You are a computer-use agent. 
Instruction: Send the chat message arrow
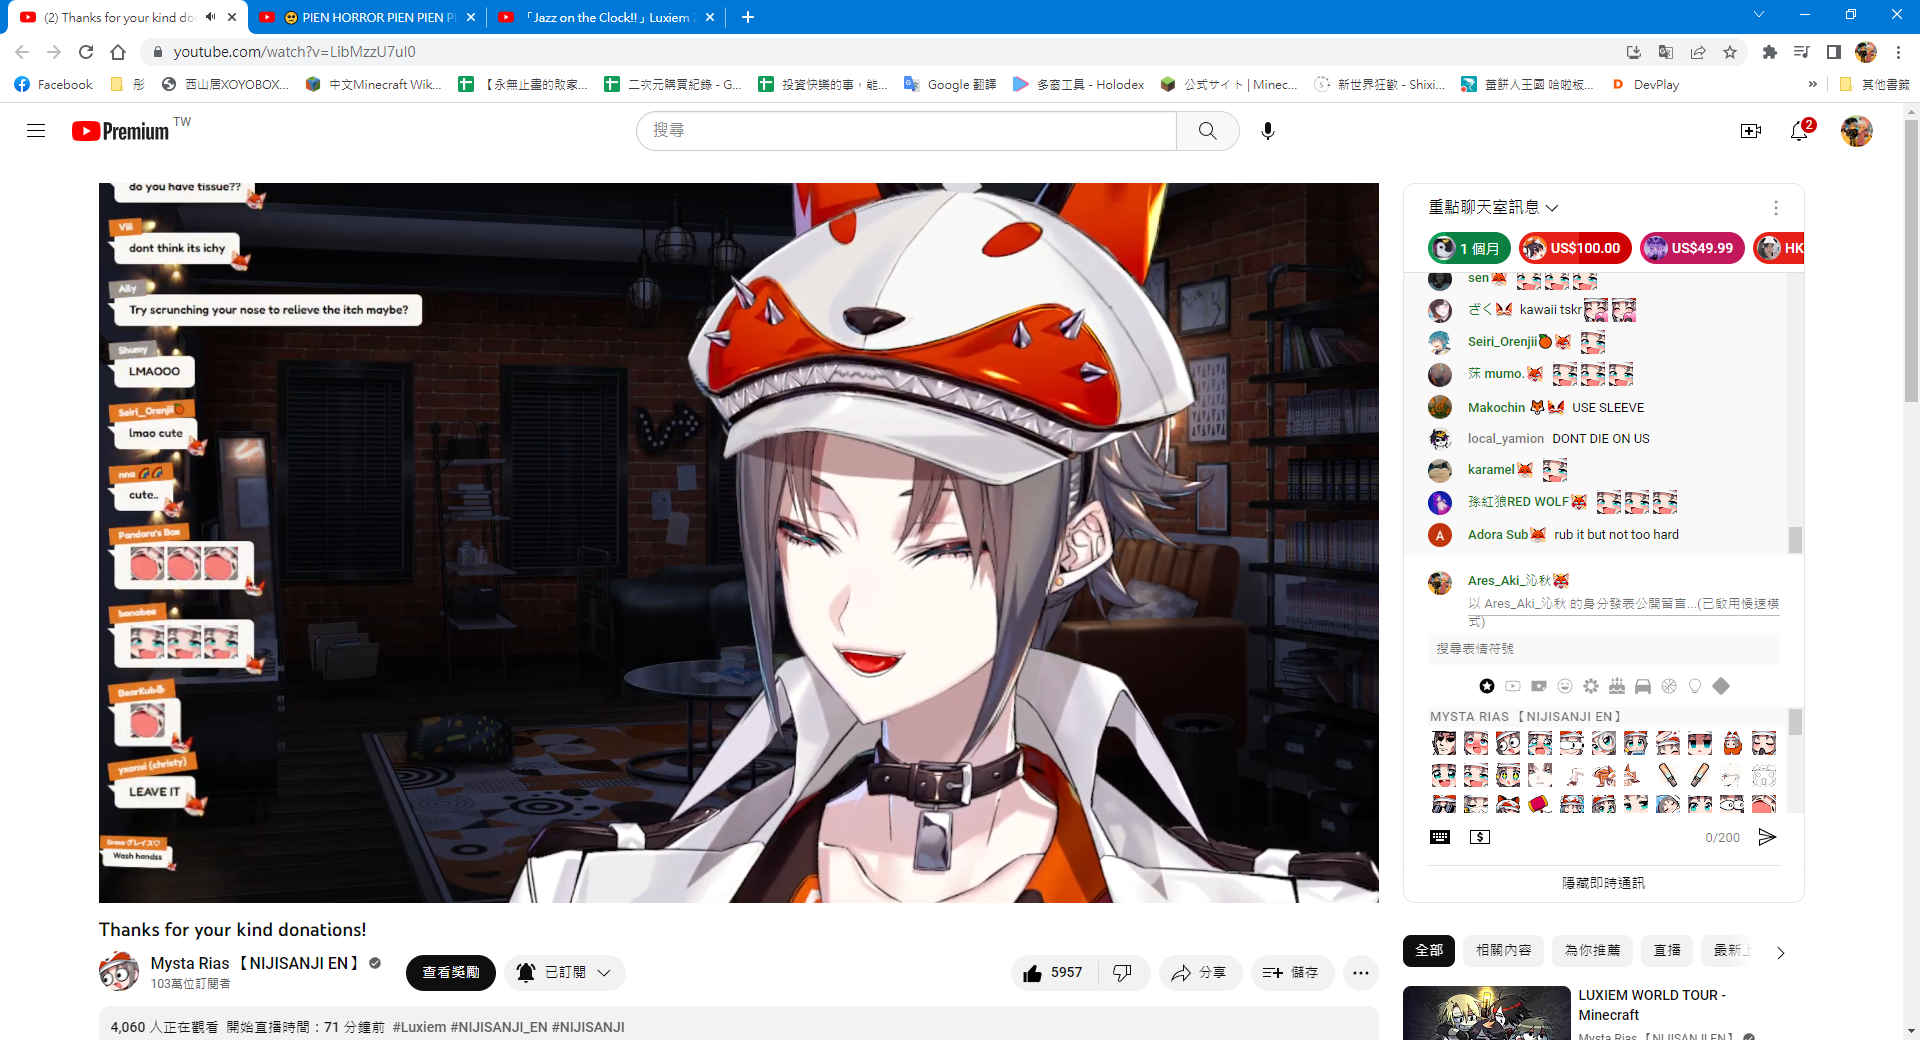click(x=1767, y=837)
